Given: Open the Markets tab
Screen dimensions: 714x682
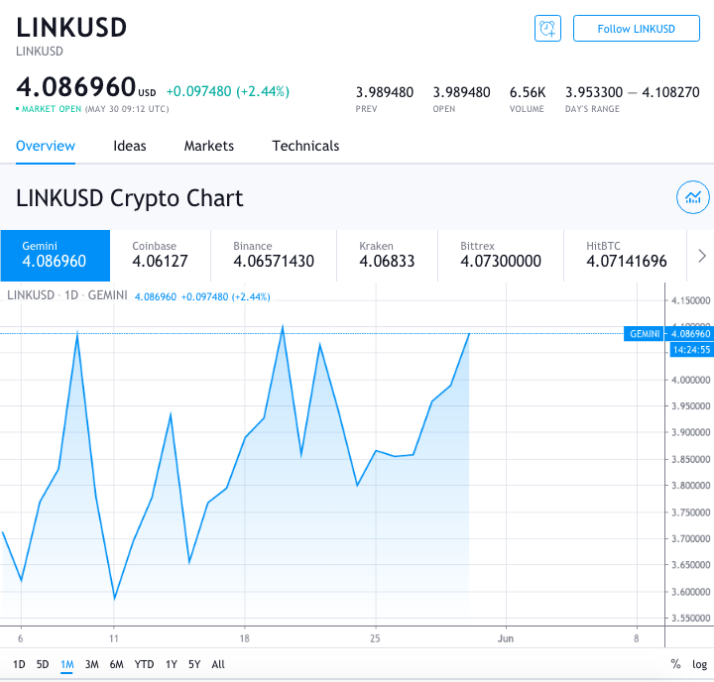Looking at the screenshot, I should coord(209,146).
